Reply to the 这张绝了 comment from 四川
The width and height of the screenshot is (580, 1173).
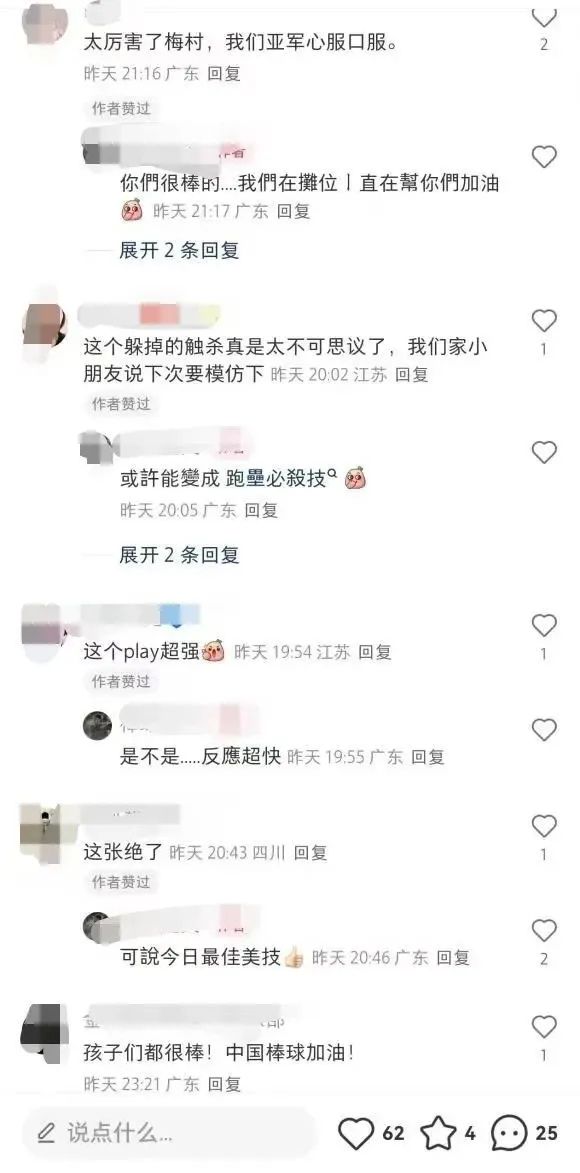(x=311, y=852)
